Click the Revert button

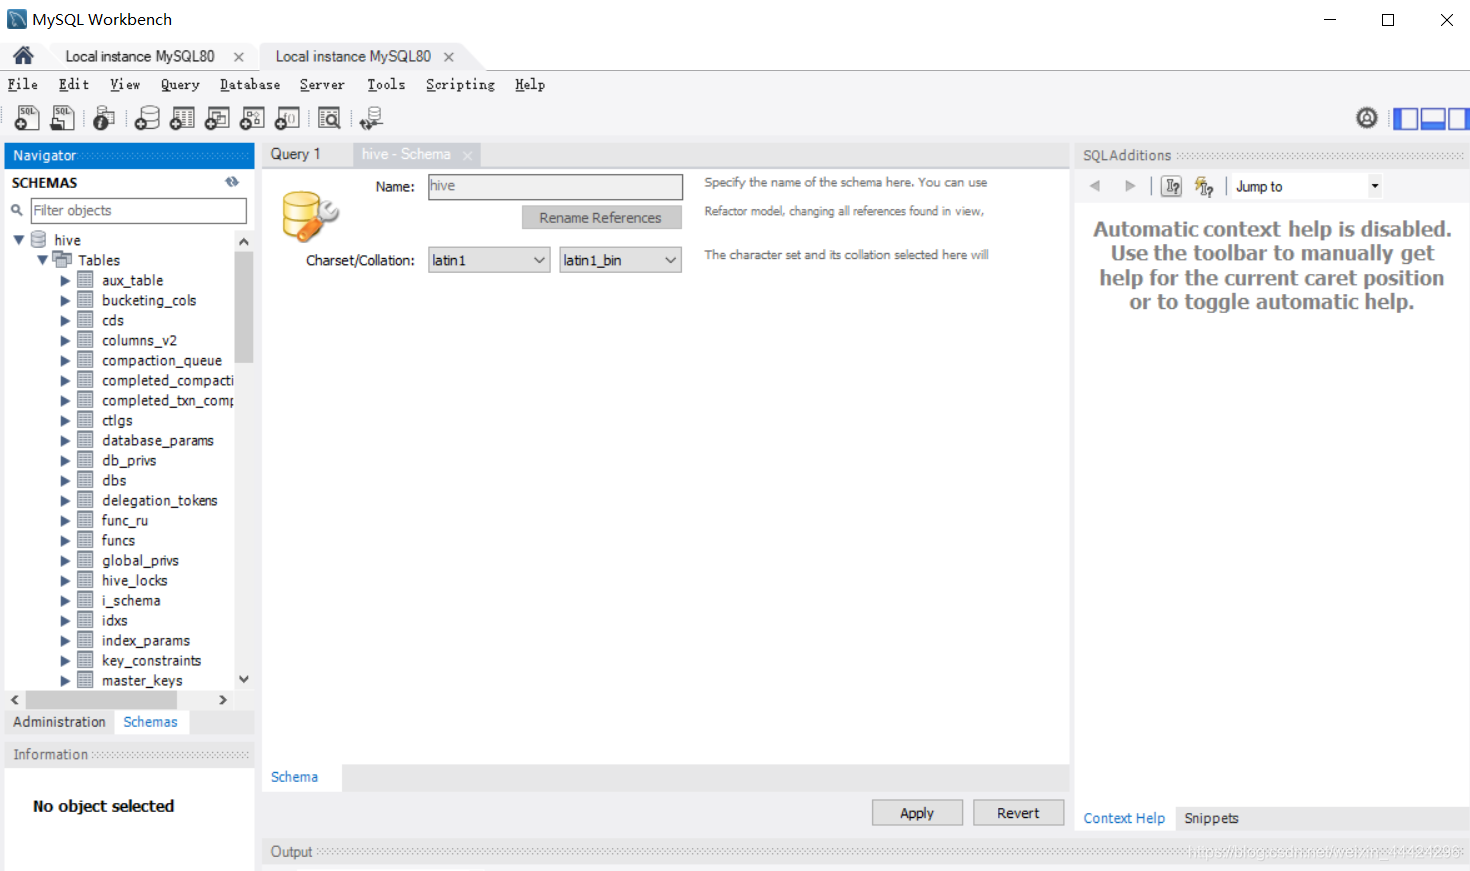pyautogui.click(x=1018, y=813)
